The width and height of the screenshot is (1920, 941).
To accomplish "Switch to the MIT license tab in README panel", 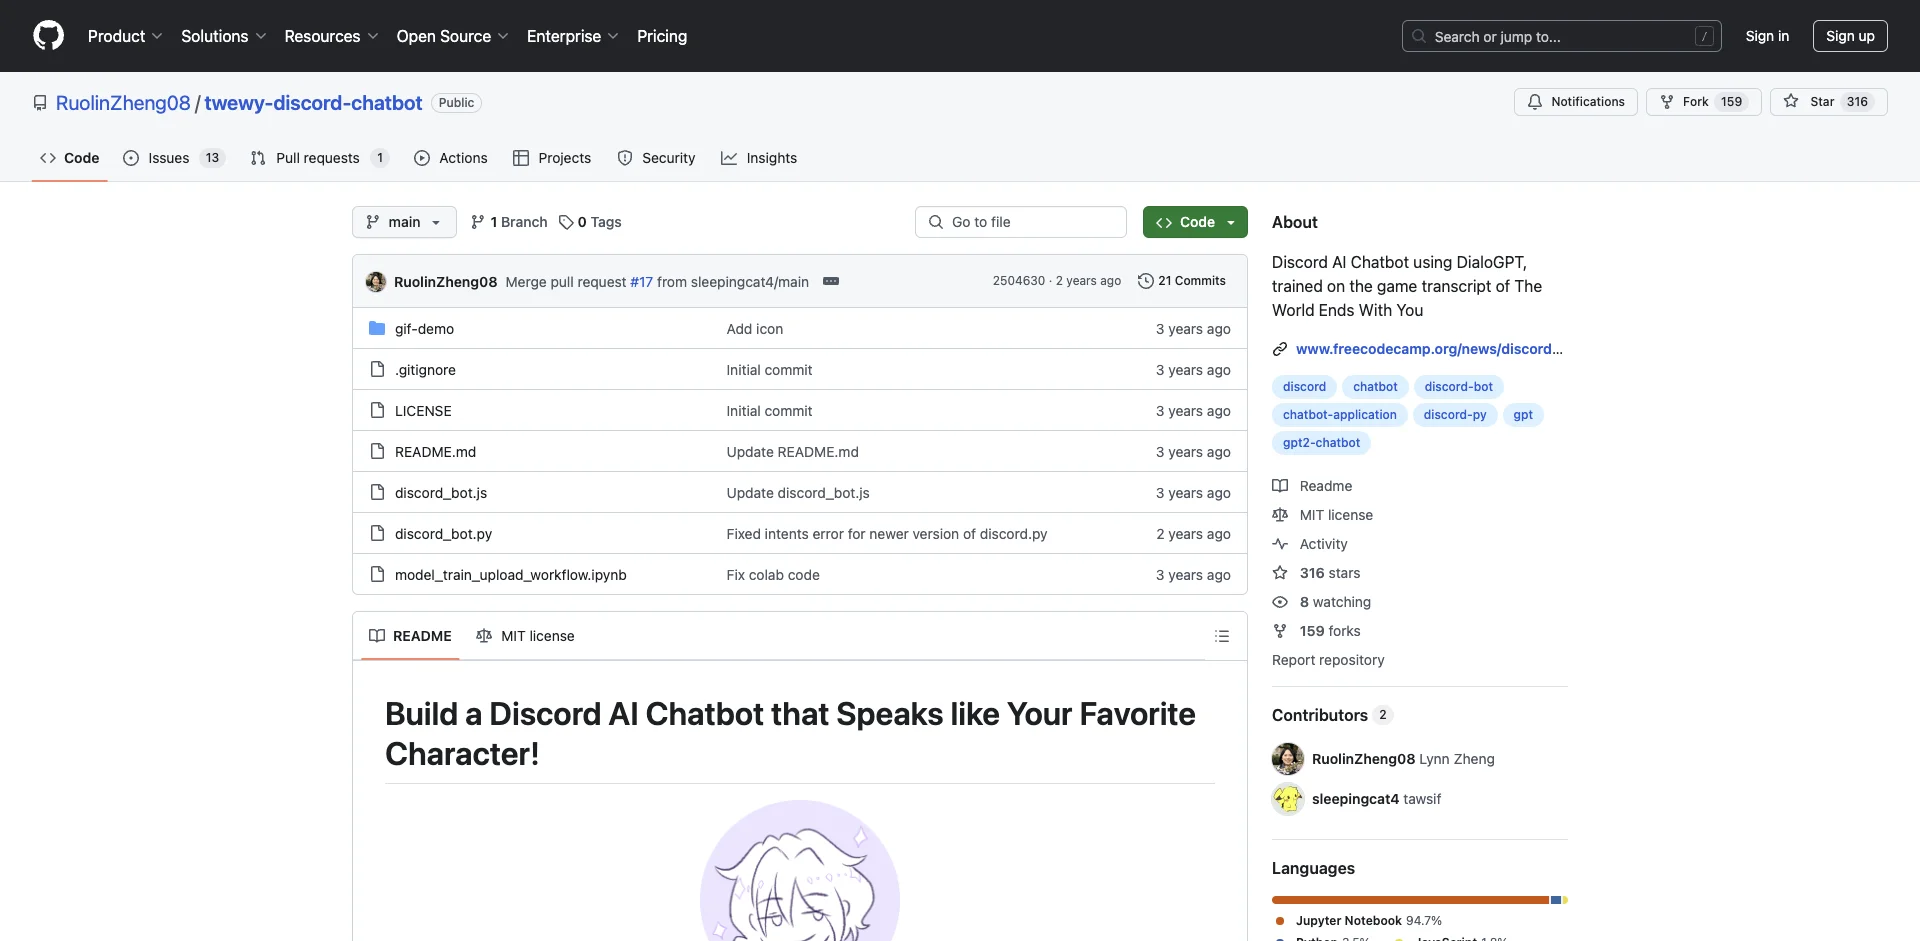I will coord(525,636).
